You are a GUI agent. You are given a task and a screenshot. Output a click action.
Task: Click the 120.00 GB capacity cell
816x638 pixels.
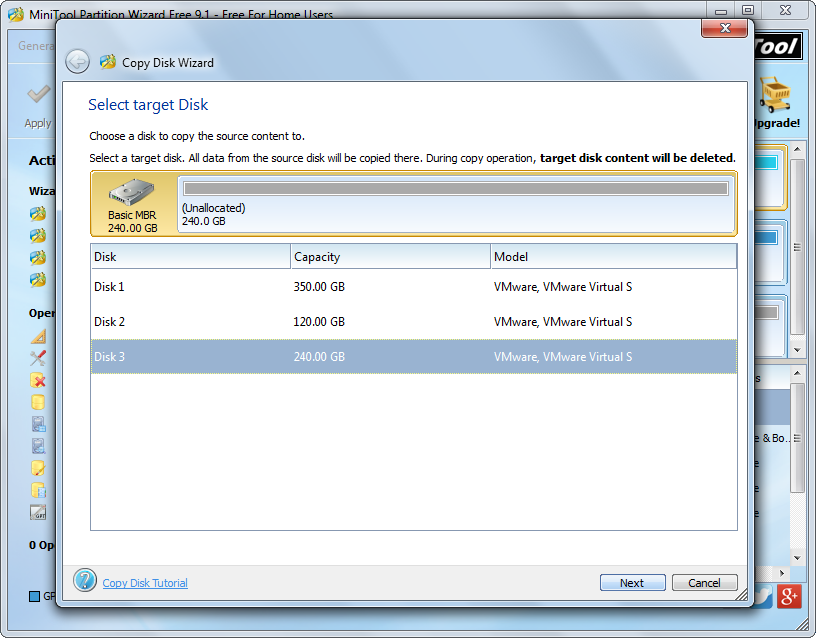(x=319, y=322)
